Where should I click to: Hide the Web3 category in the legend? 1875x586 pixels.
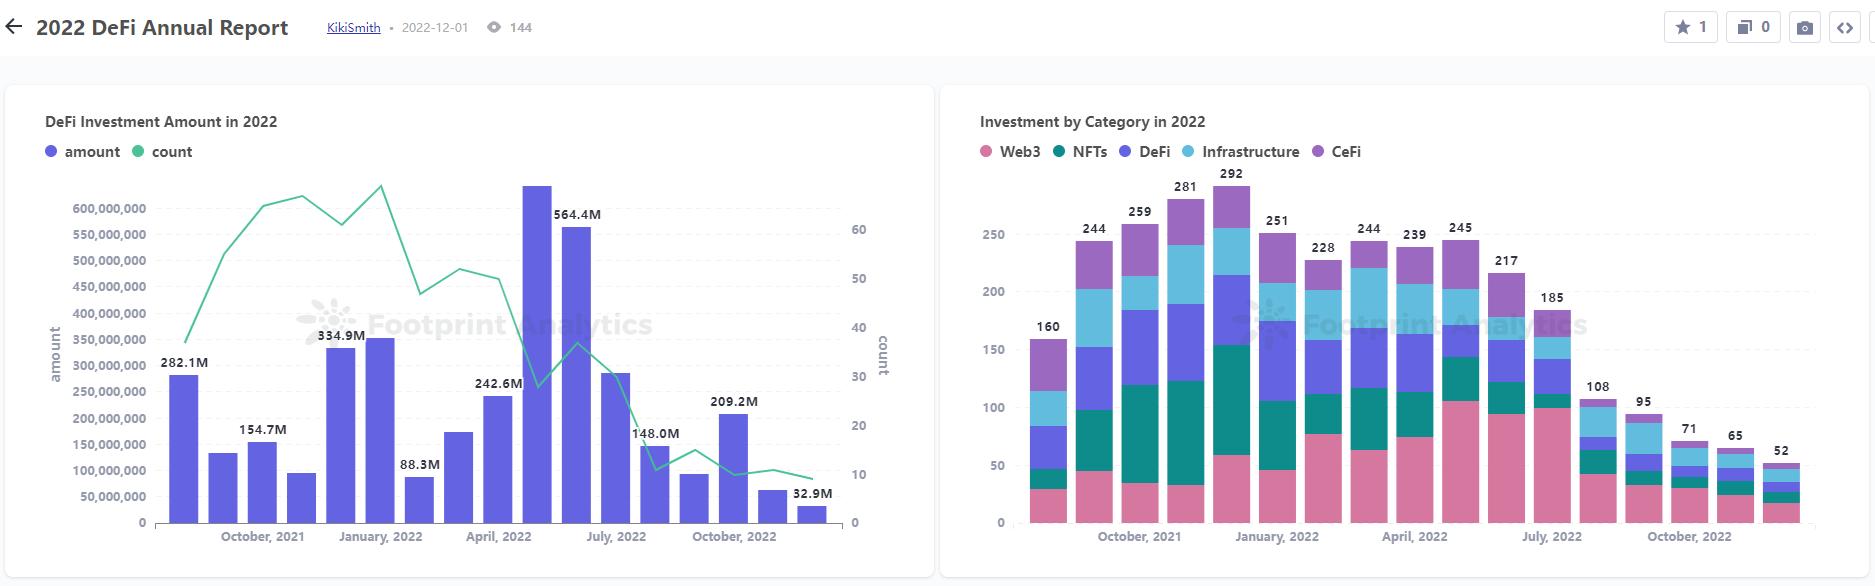[1010, 152]
